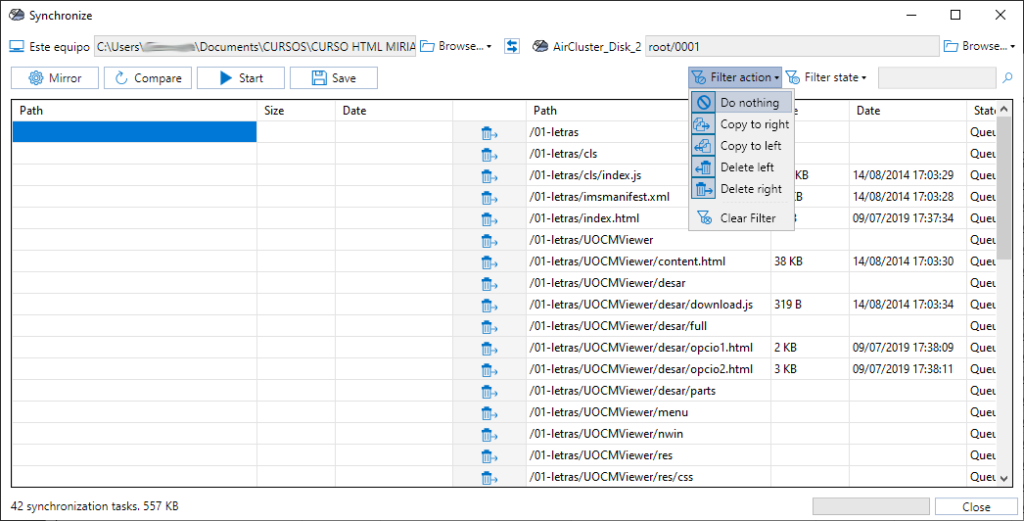
Task: Select the /01-letras/UOCMViewer/content.html path
Action: pyautogui.click(x=627, y=261)
